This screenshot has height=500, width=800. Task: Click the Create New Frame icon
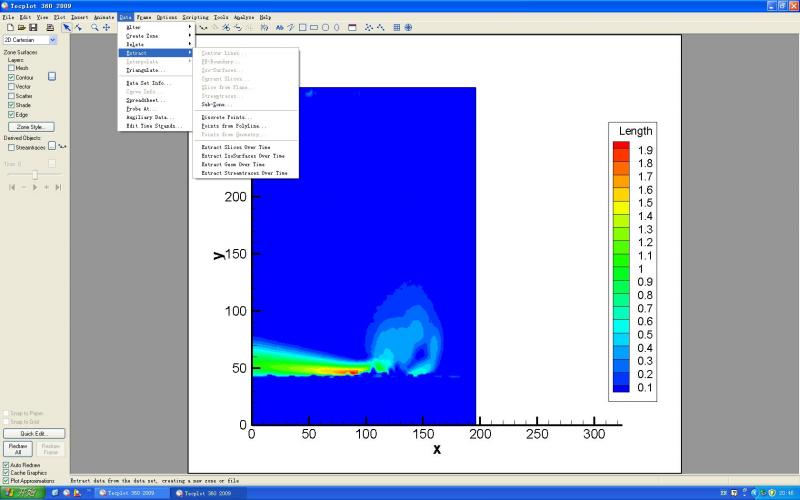coord(352,28)
